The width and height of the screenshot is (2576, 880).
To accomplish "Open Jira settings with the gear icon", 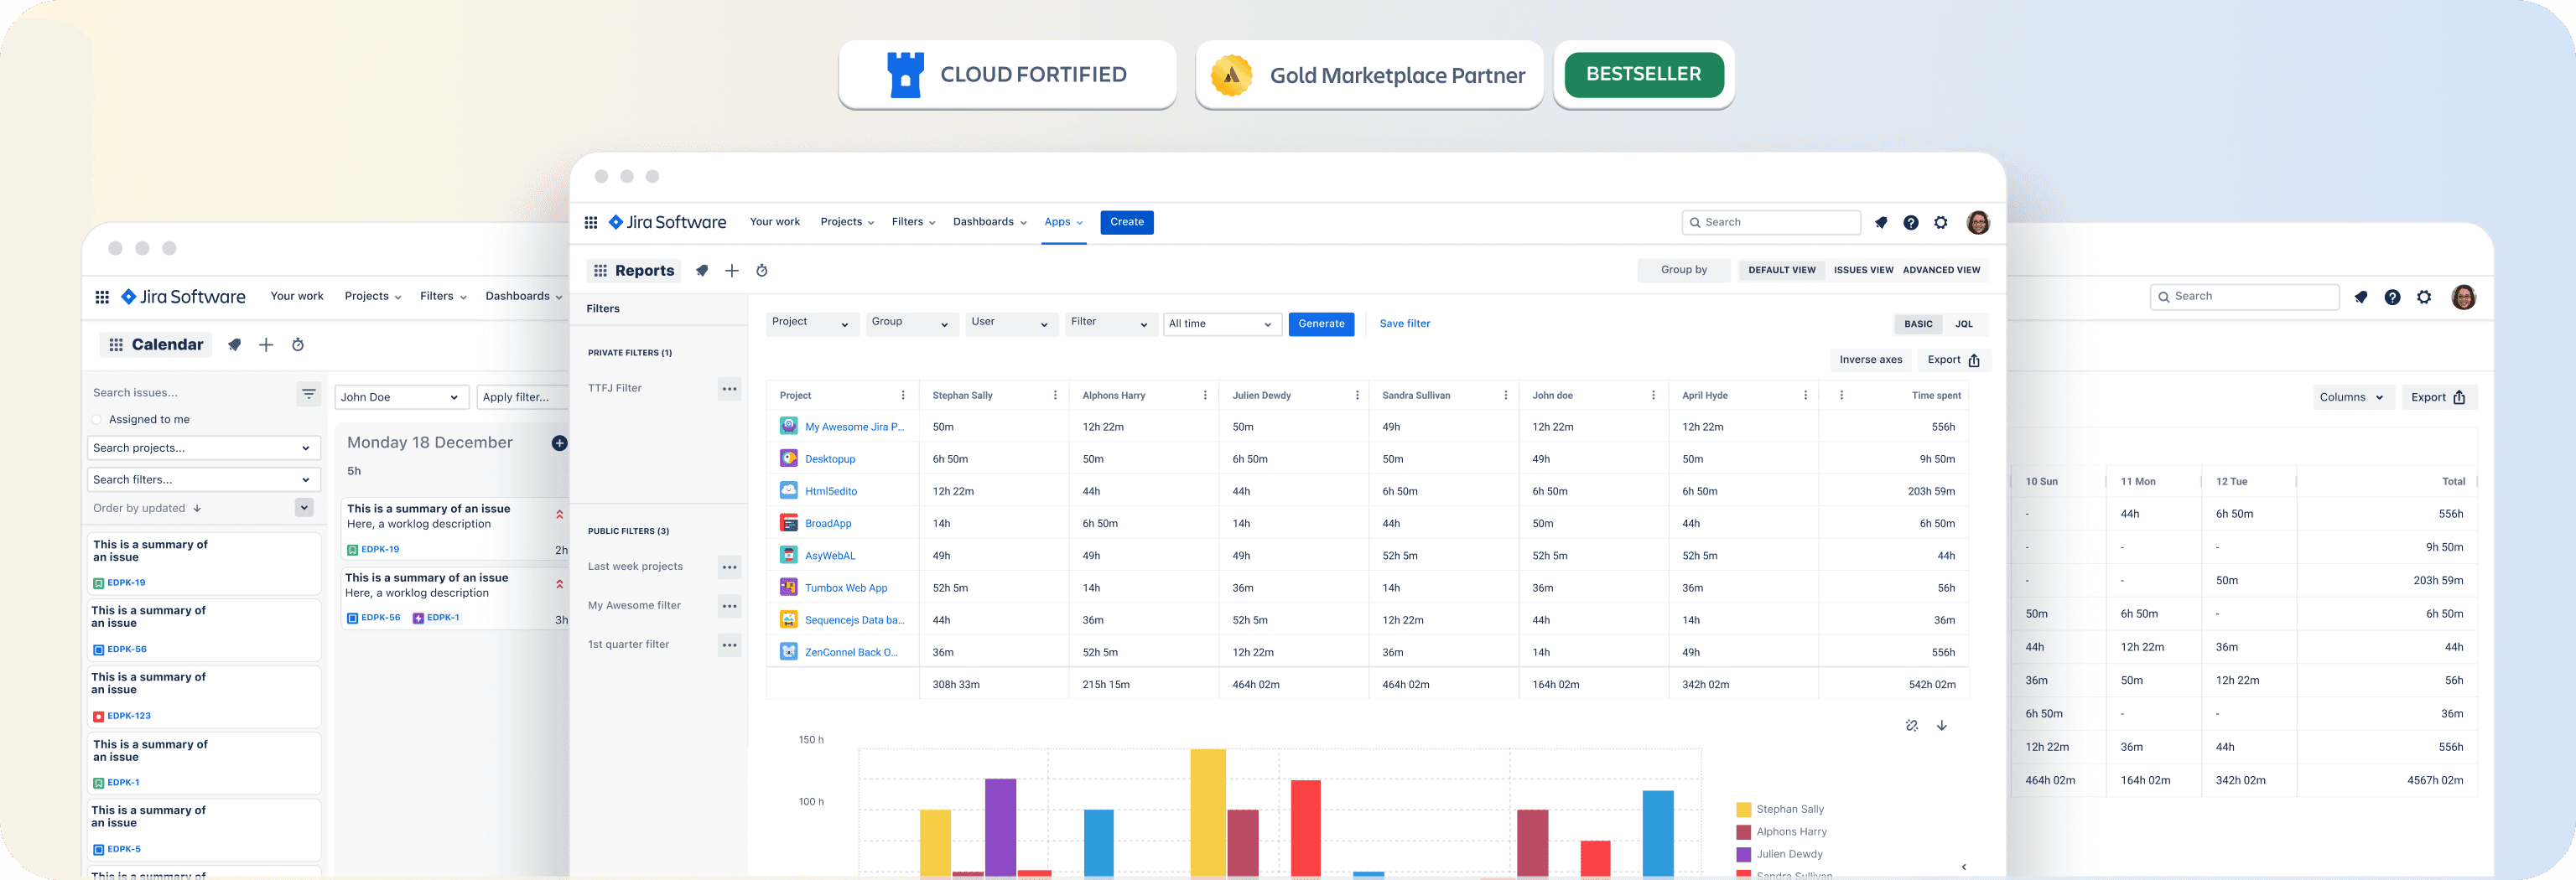I will tap(1941, 222).
